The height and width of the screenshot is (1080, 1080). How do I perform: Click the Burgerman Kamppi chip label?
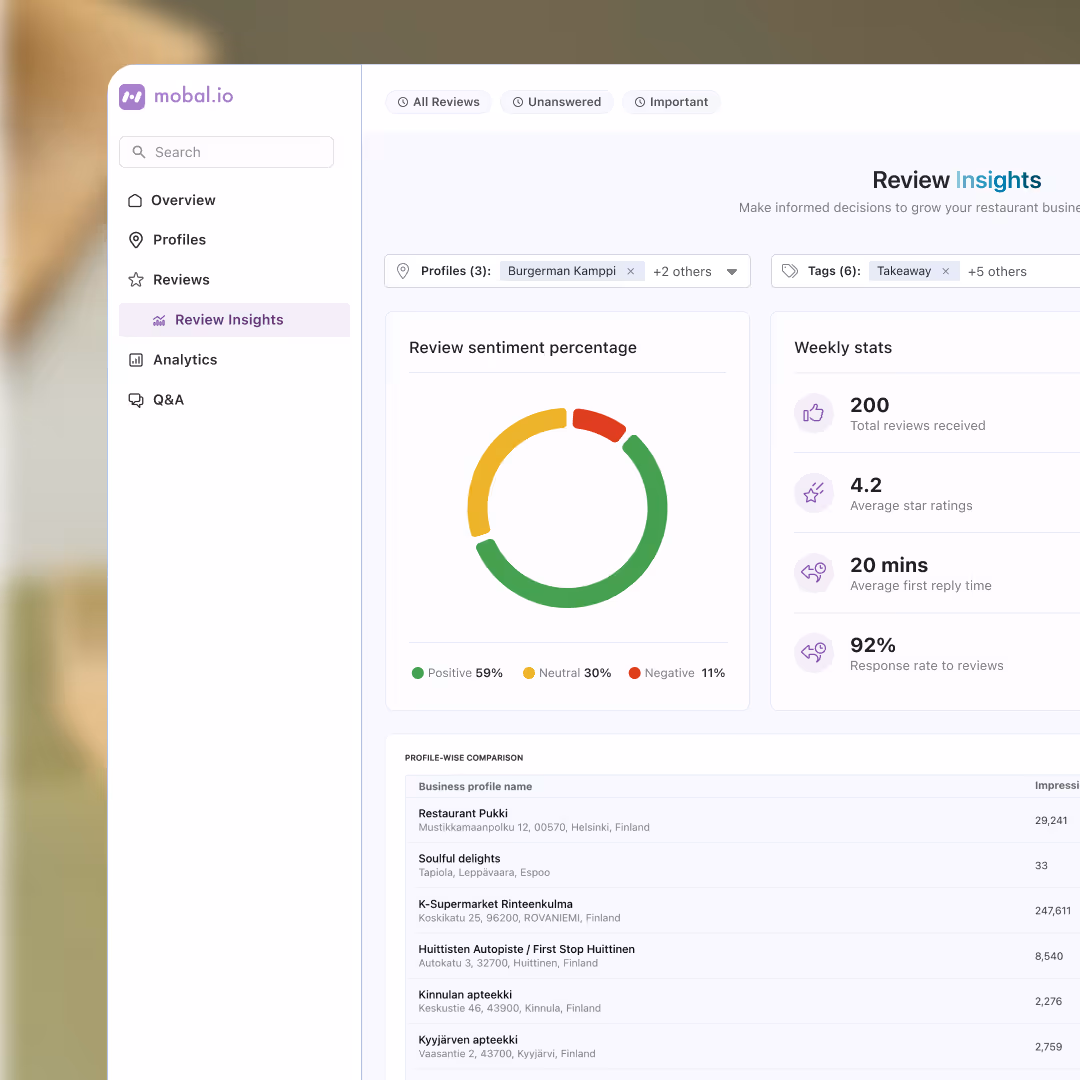[561, 271]
